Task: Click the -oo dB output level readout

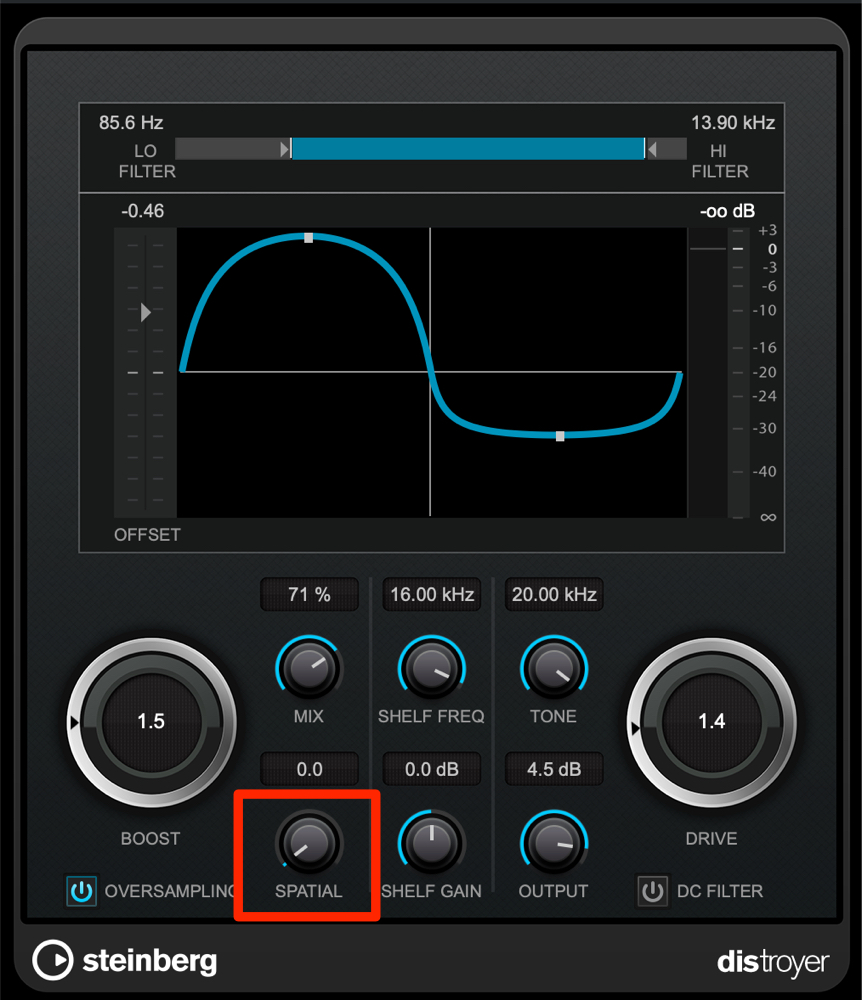Action: 727,210
